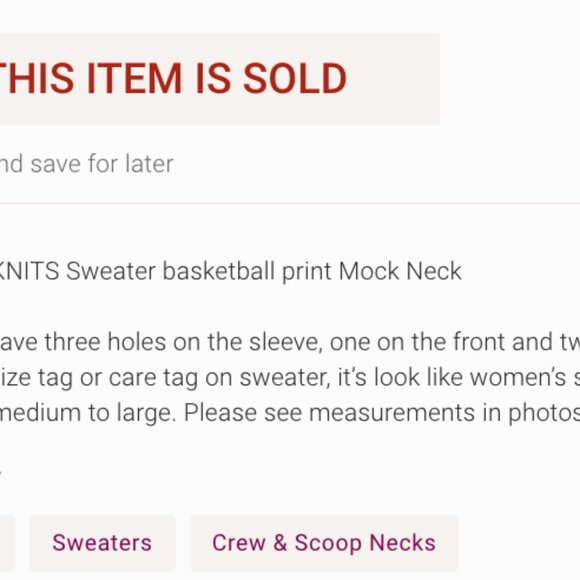Click the word 'ITEM' in the banner

[x=134, y=78]
